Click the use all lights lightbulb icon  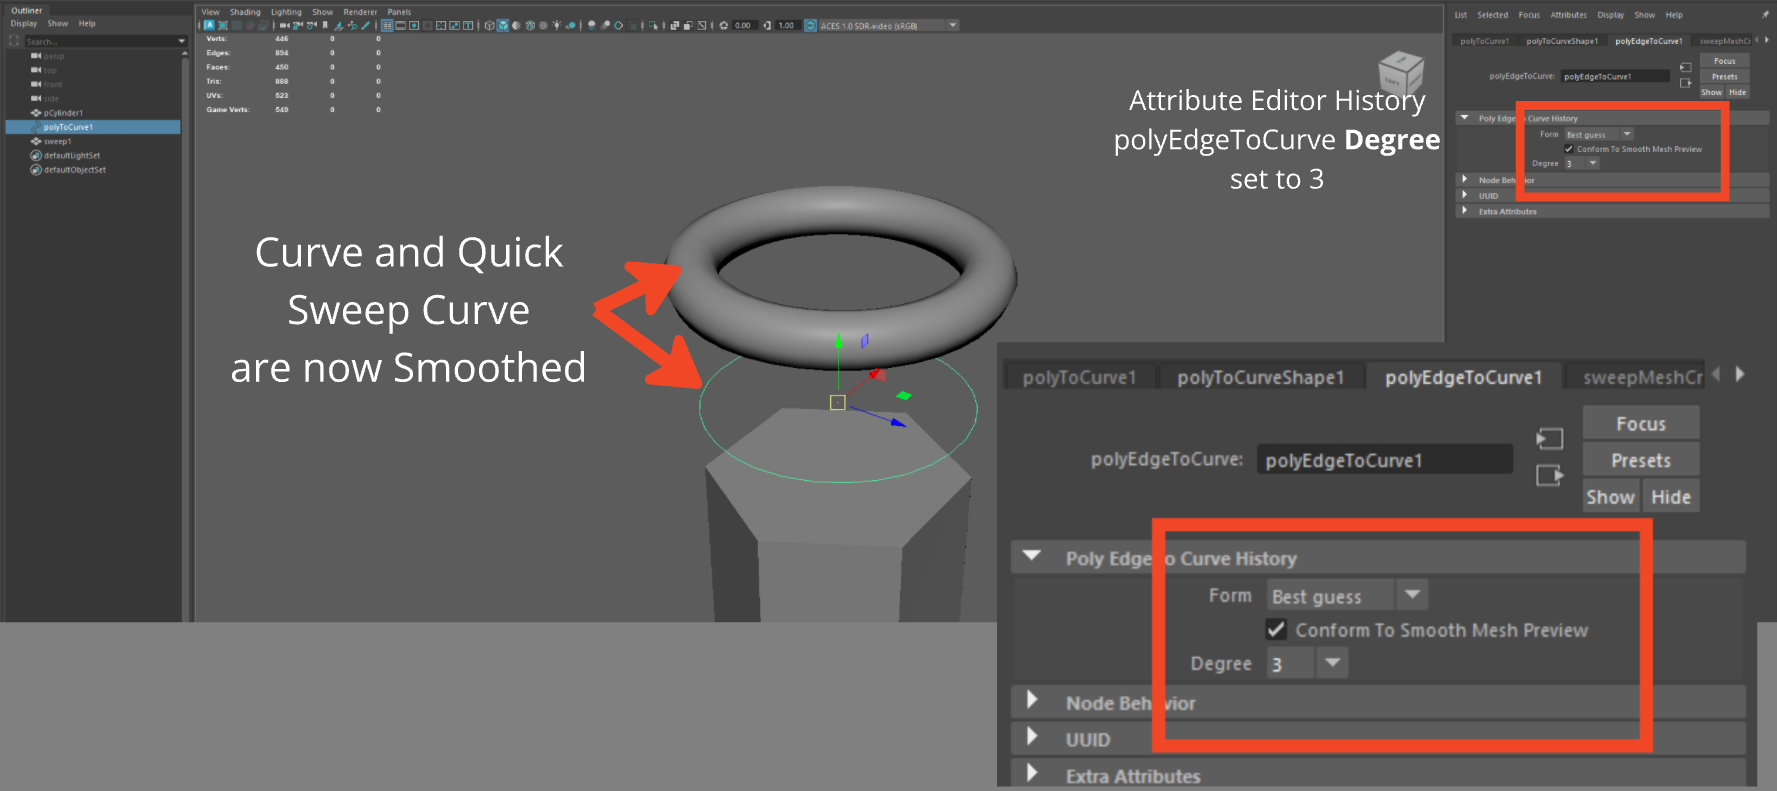point(557,26)
